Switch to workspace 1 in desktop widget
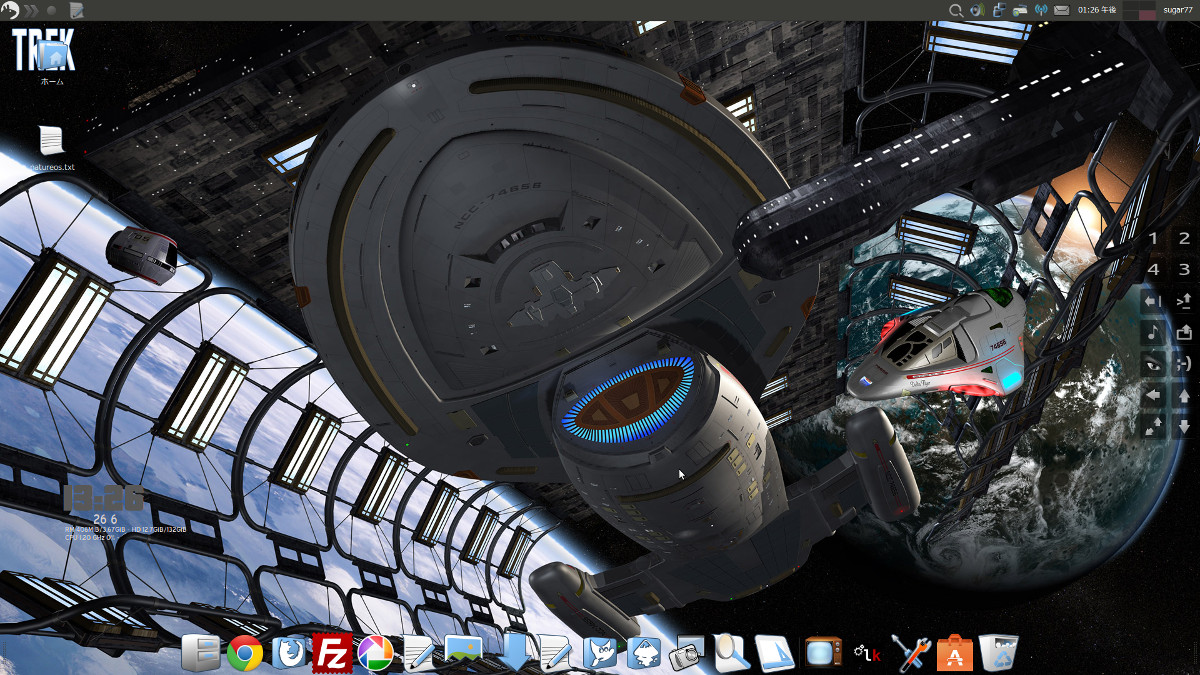1200x675 pixels. tap(1153, 238)
